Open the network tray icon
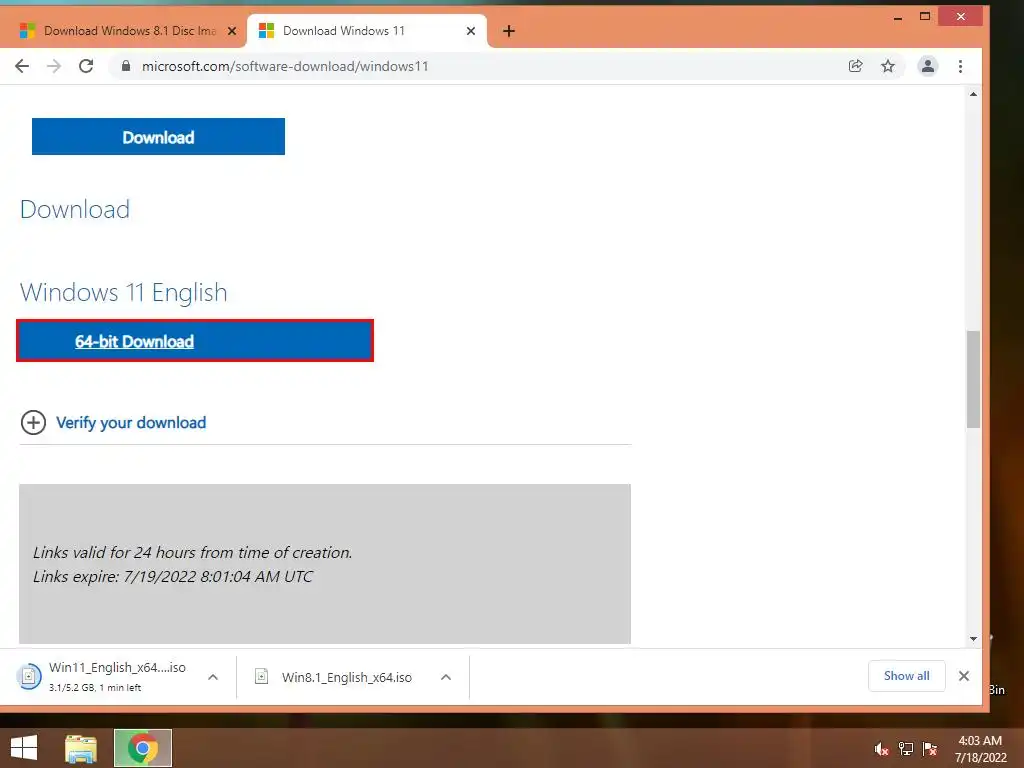The width and height of the screenshot is (1024, 768). (x=906, y=749)
